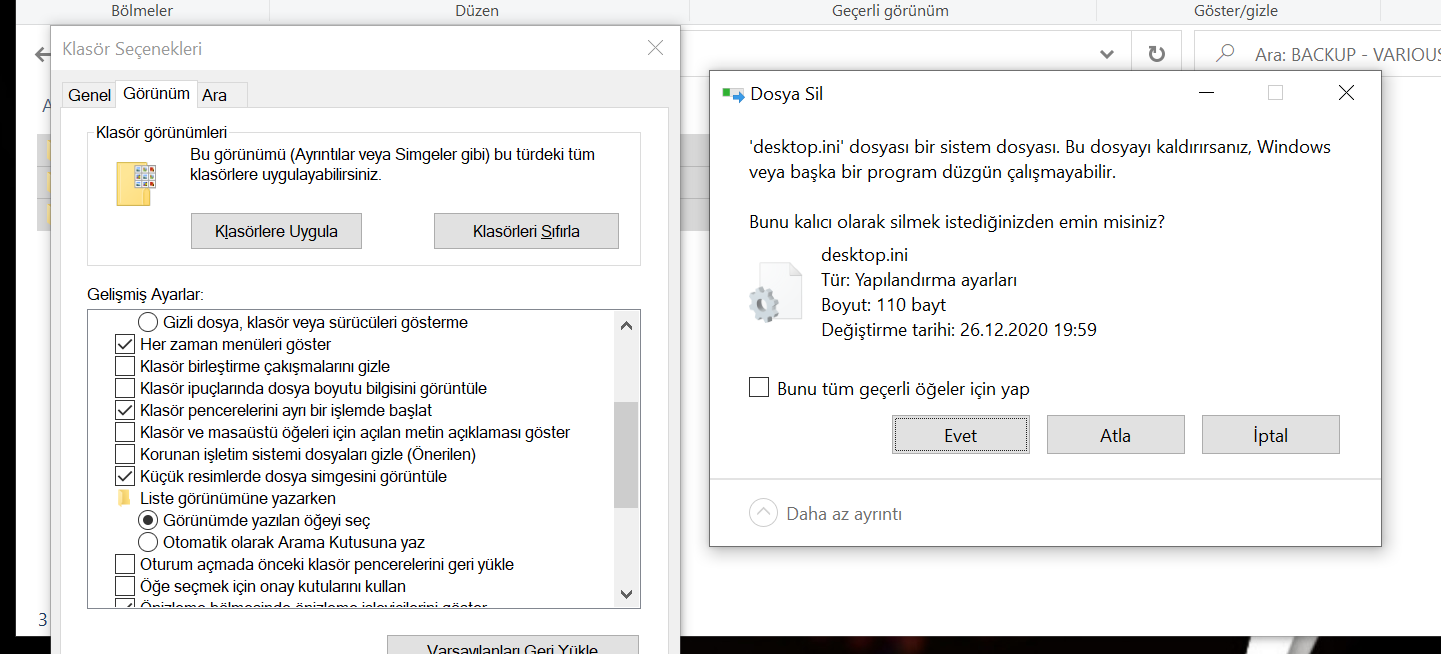
Task: Click the 'Geçerli görünüm' ribbon group
Action: (x=890, y=11)
